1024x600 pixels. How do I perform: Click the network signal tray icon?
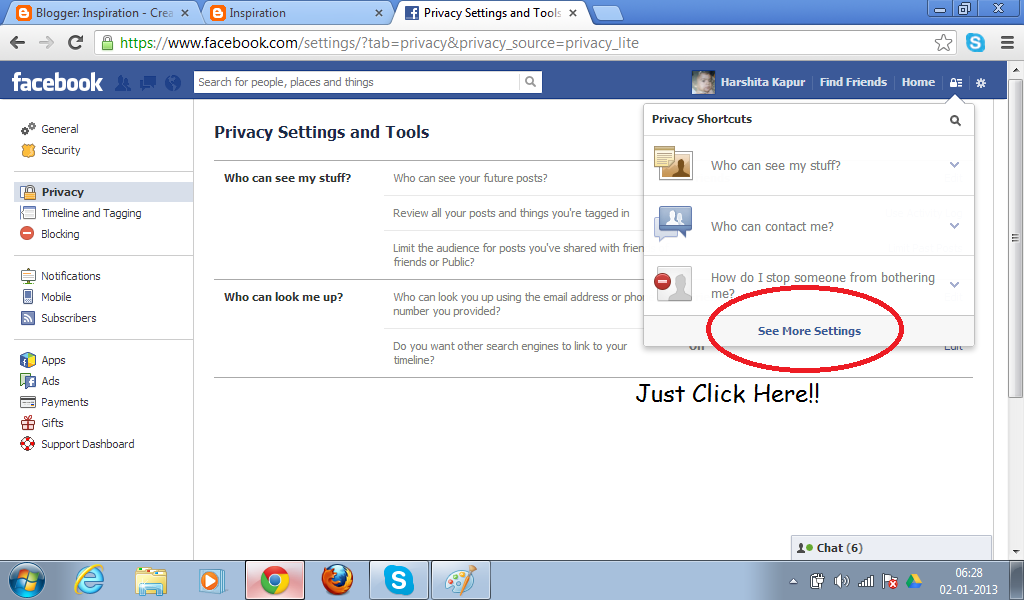click(x=866, y=581)
